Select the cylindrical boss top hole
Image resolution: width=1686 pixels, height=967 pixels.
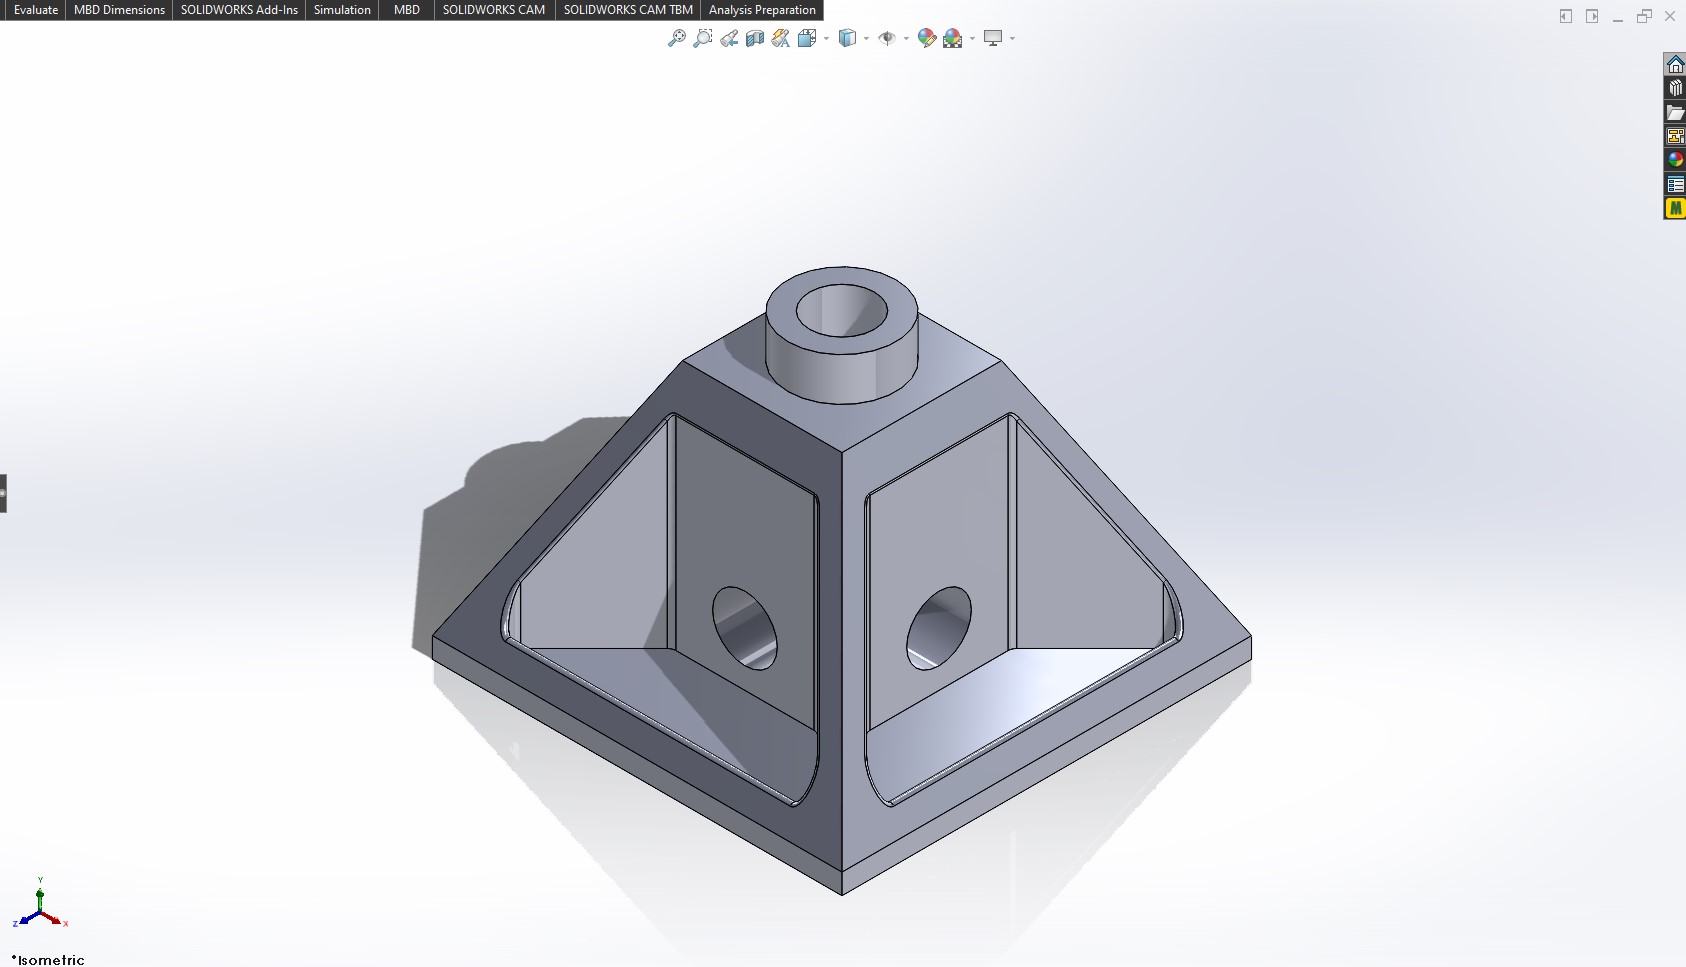[842, 310]
